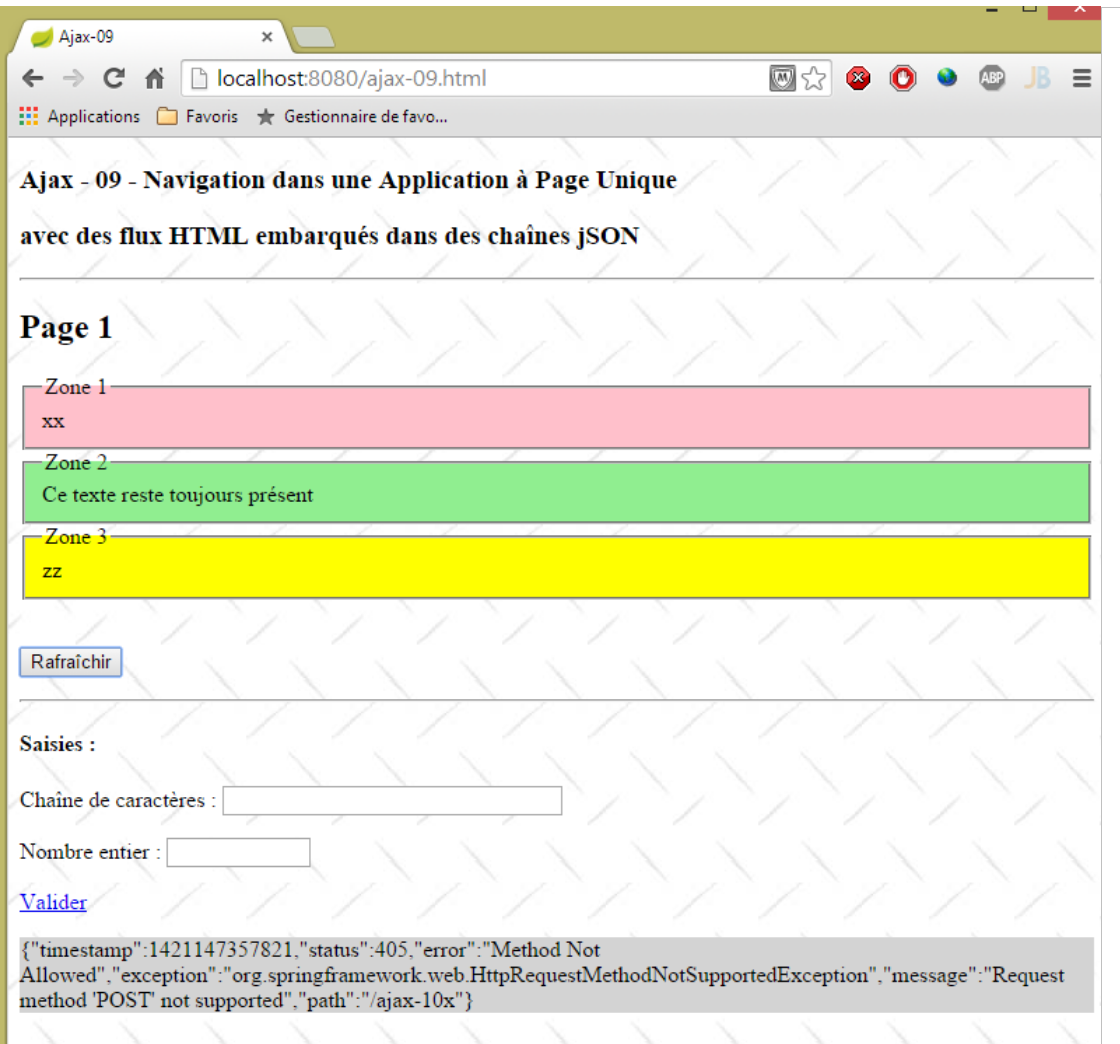Click the Valider link
This screenshot has width=1120, height=1044.
coord(53,902)
